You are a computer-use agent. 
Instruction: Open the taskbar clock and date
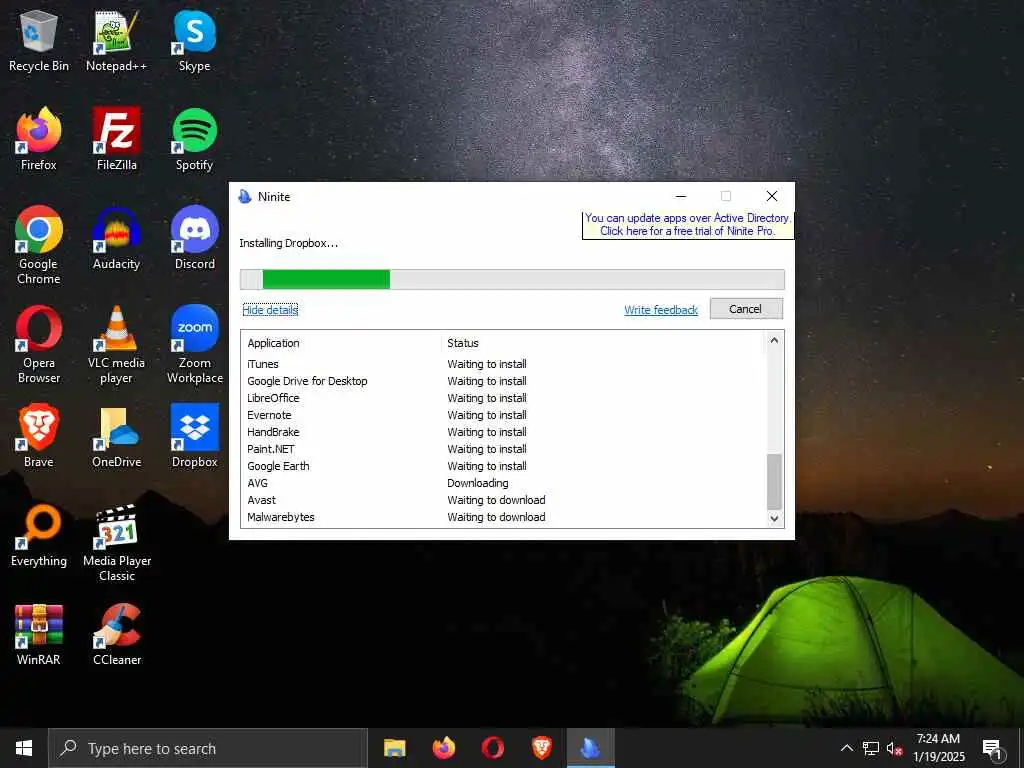(938, 748)
